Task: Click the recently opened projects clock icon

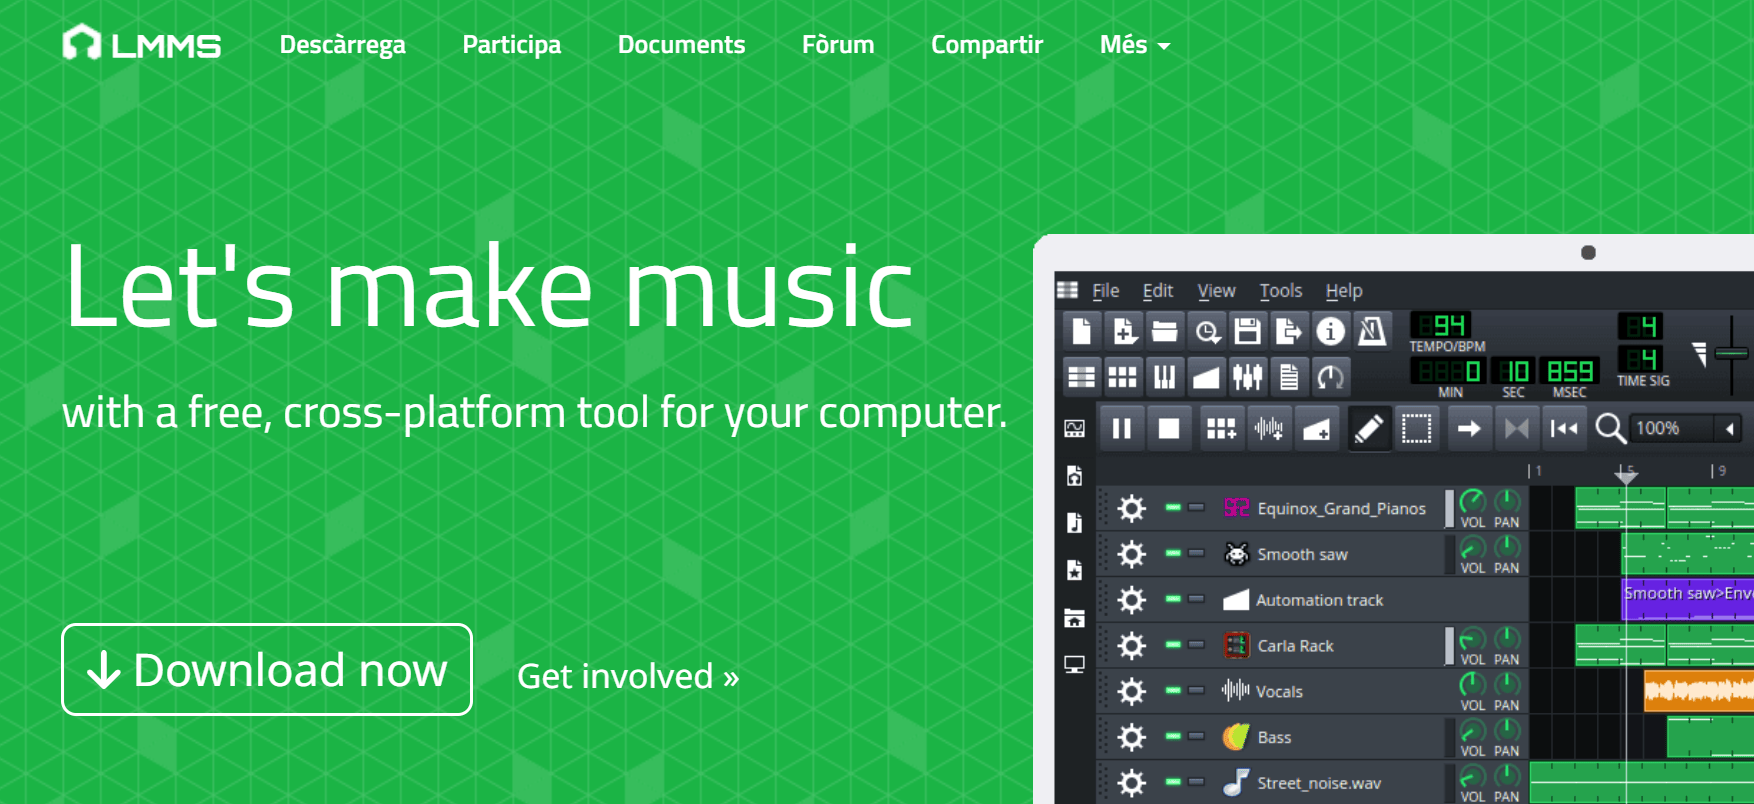Action: [1207, 331]
